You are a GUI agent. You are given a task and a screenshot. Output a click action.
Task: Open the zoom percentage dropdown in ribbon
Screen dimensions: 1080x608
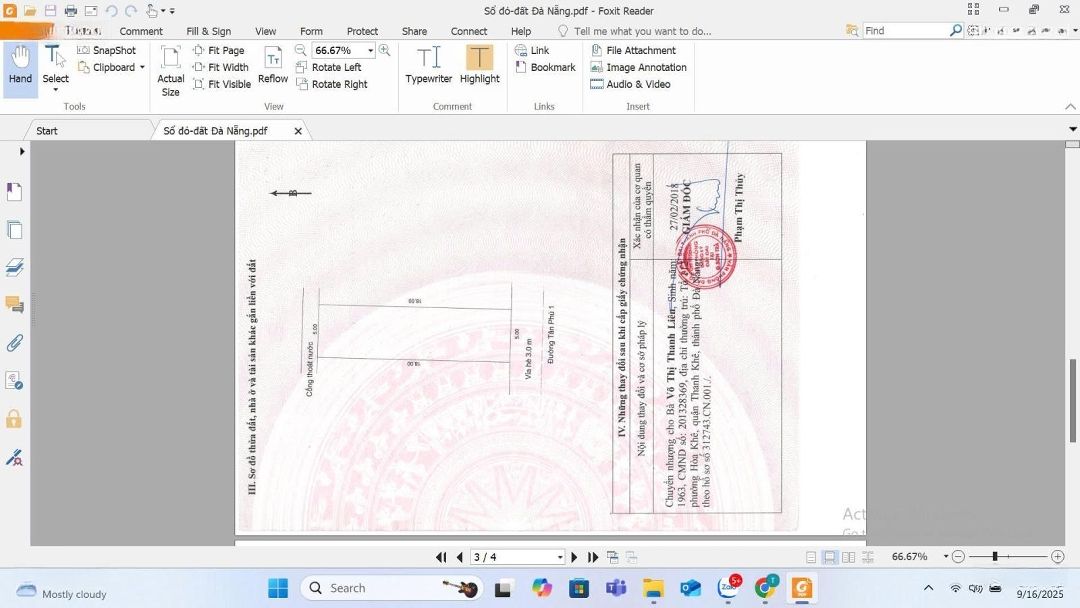(370, 50)
